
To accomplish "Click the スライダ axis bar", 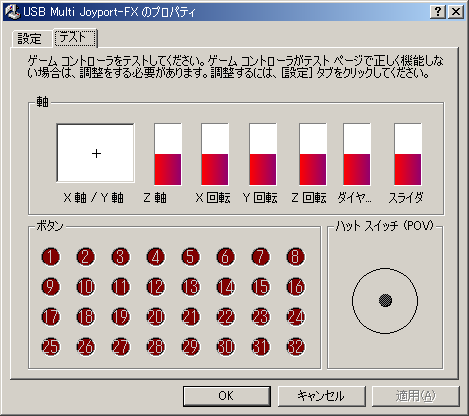I will click(x=408, y=154).
